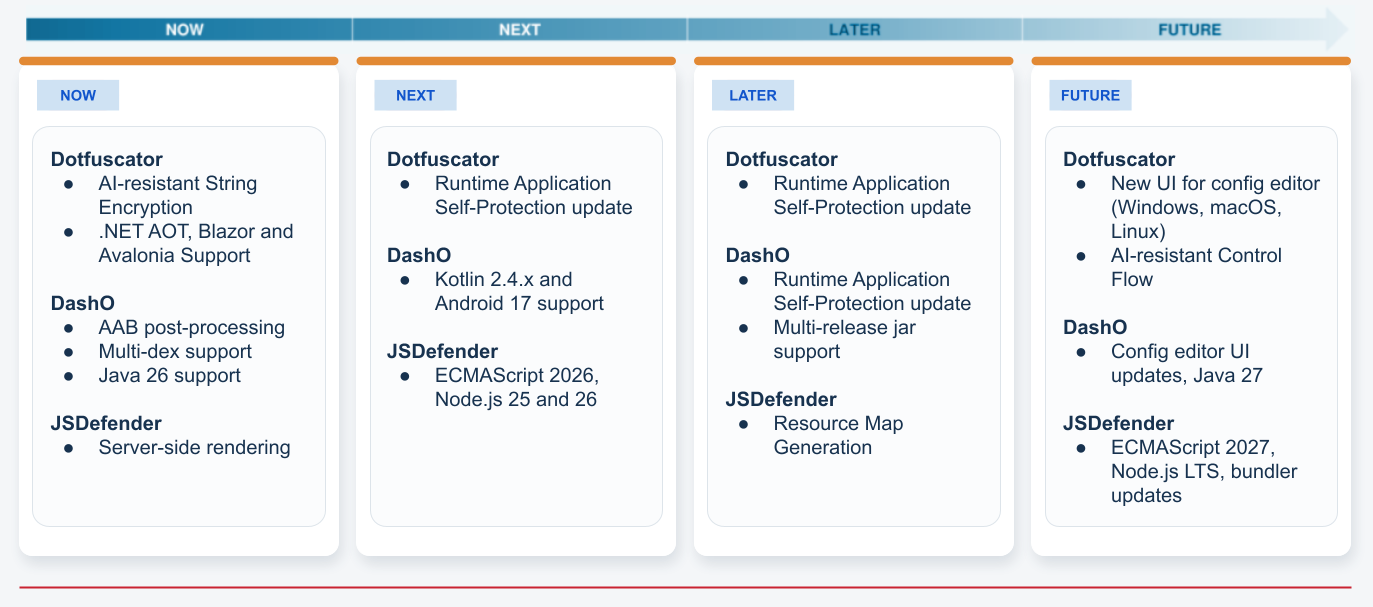Click the "Multi-dex support" item

[175, 351]
